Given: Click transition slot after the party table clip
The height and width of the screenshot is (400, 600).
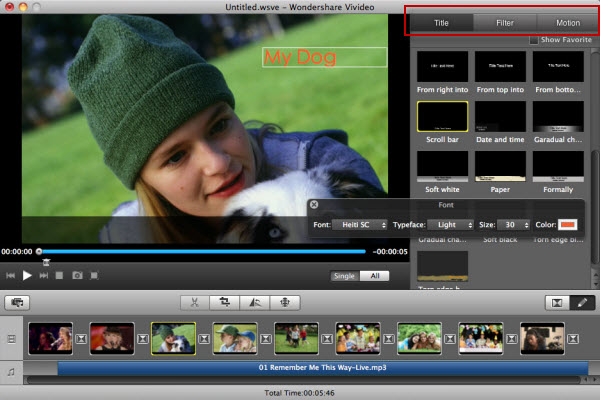Looking at the screenshot, I should [x=512, y=339].
